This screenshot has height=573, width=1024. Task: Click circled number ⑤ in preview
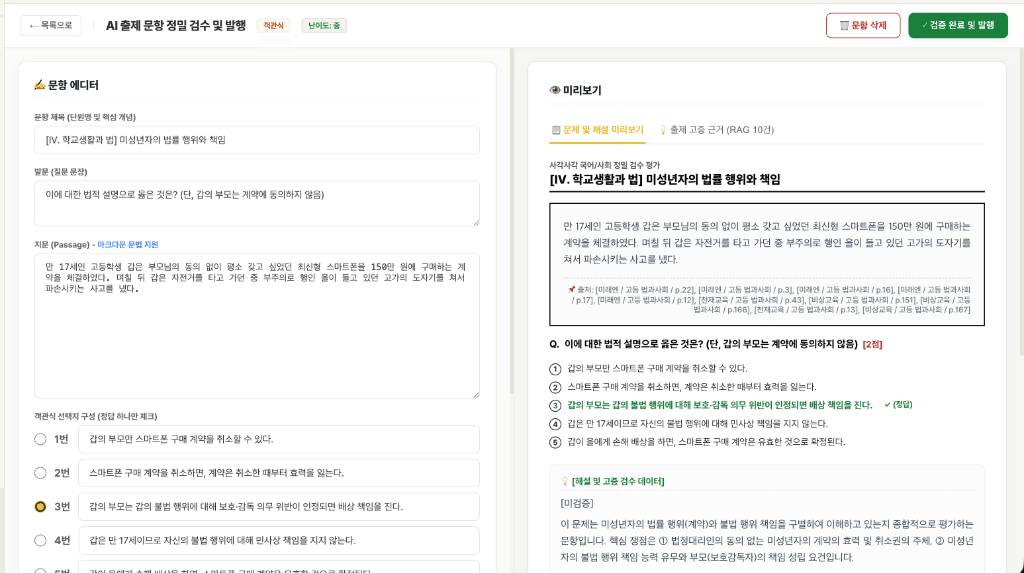tap(555, 442)
